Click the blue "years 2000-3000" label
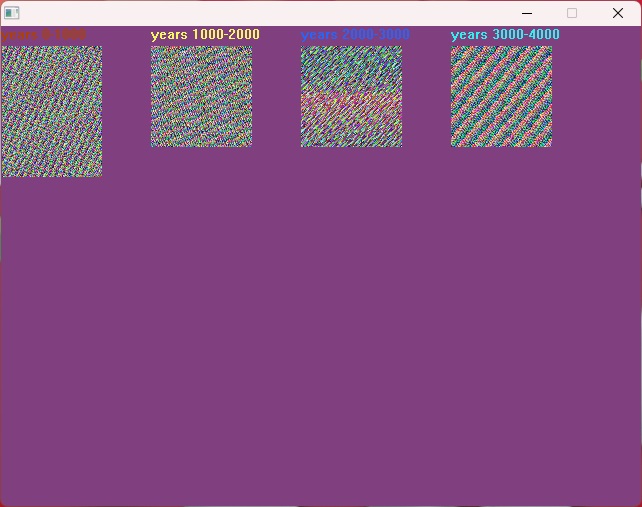Image resolution: width=642 pixels, height=507 pixels. [x=355, y=34]
